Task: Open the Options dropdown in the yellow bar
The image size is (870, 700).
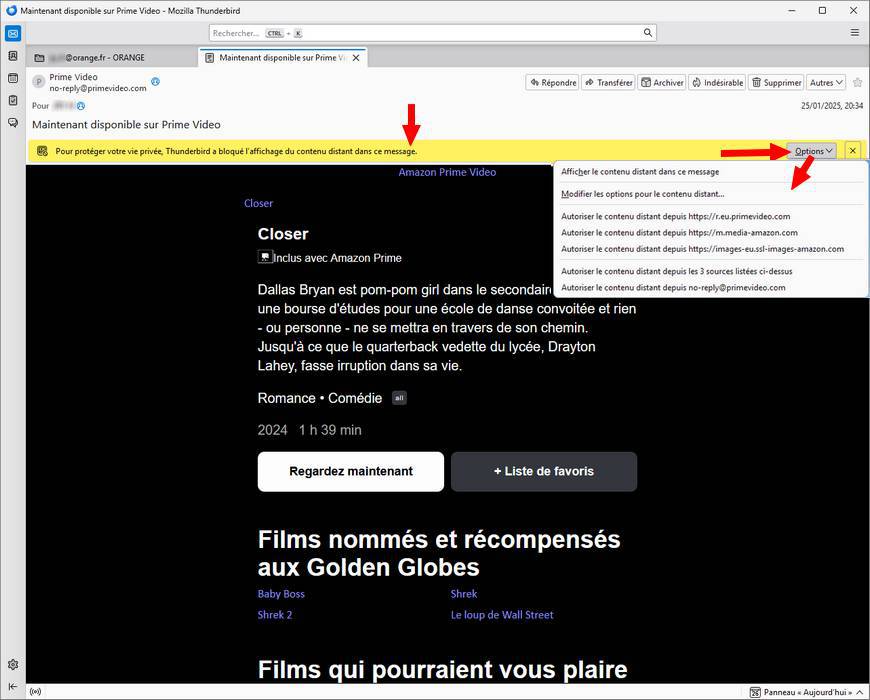Action: 813,151
